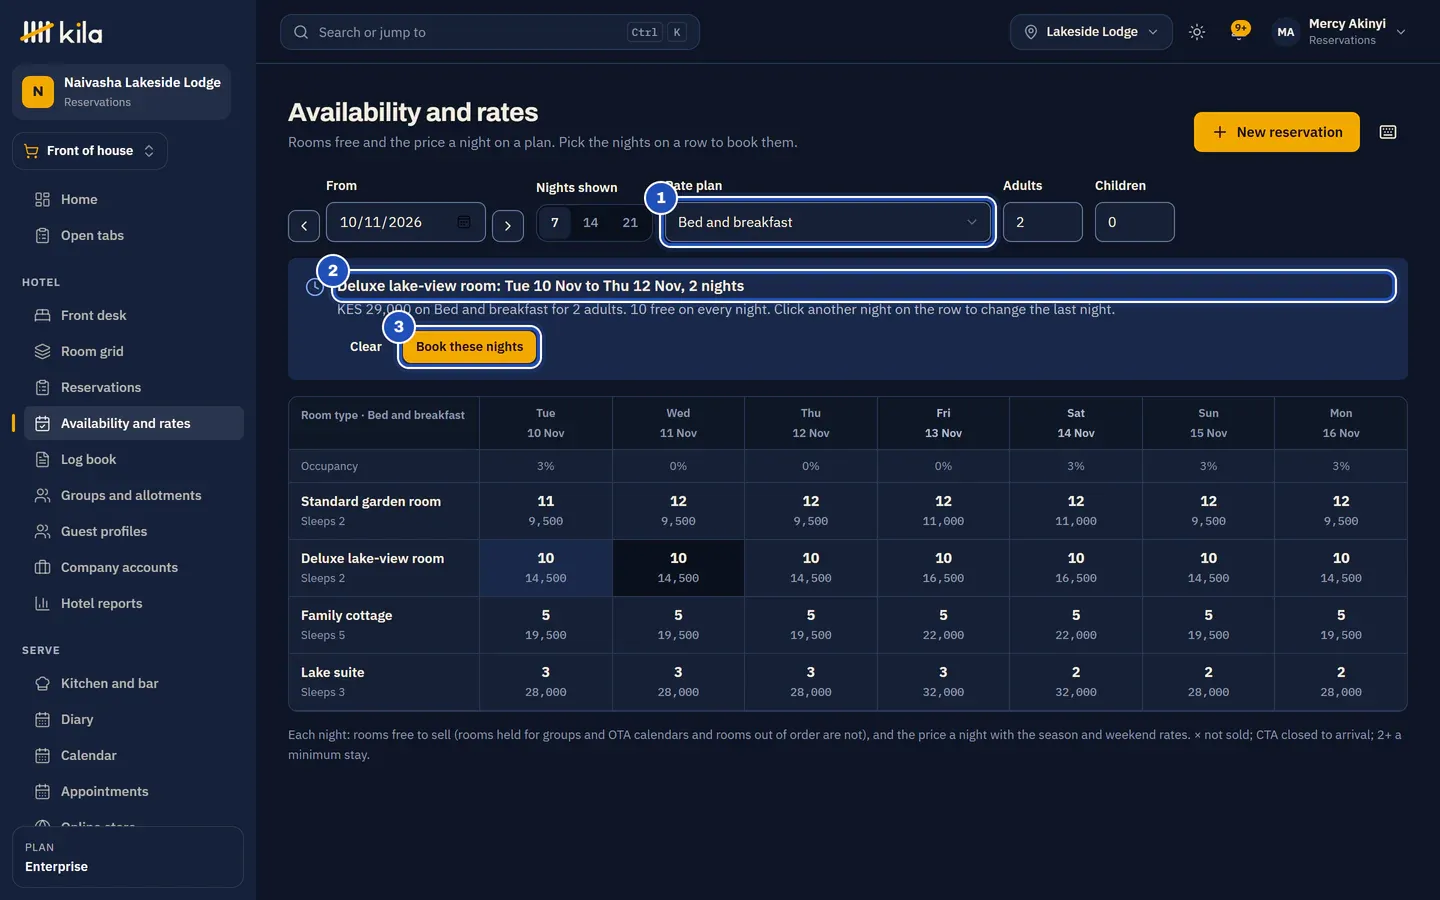The width and height of the screenshot is (1440, 900).
Task: Expand the Mercy Akinyi user menu
Action: pos(1340,32)
